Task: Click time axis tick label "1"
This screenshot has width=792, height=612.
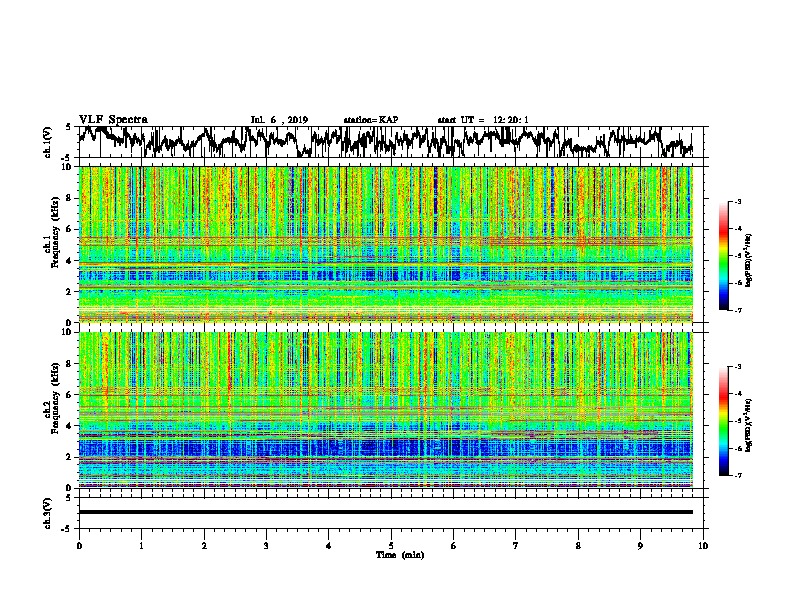Action: coord(141,546)
